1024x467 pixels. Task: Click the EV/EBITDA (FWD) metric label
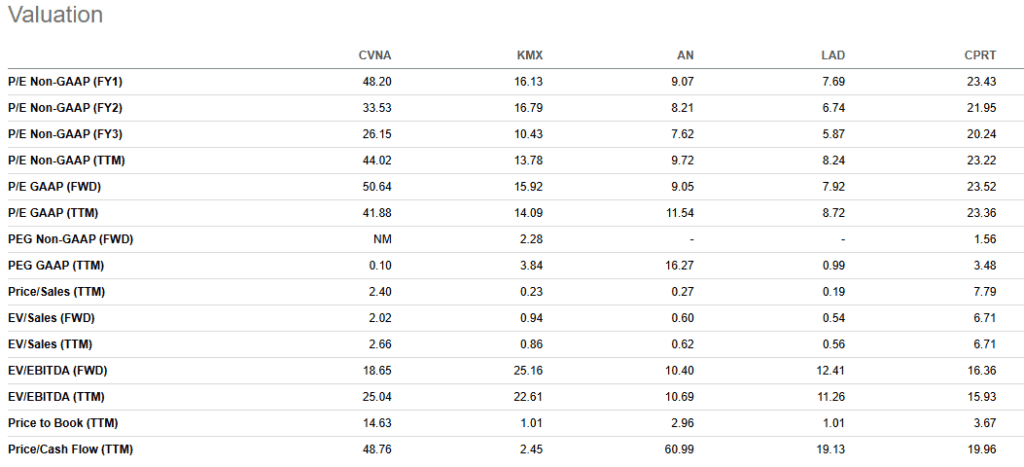58,370
